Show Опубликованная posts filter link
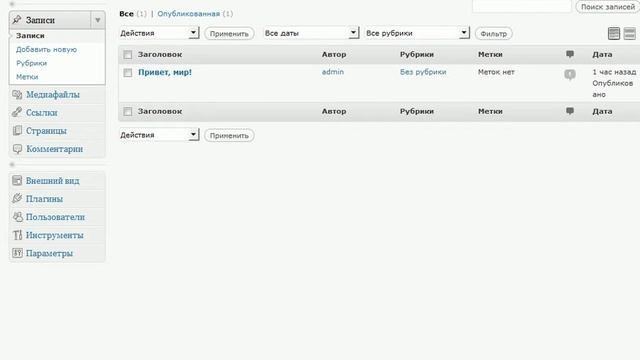 point(189,13)
